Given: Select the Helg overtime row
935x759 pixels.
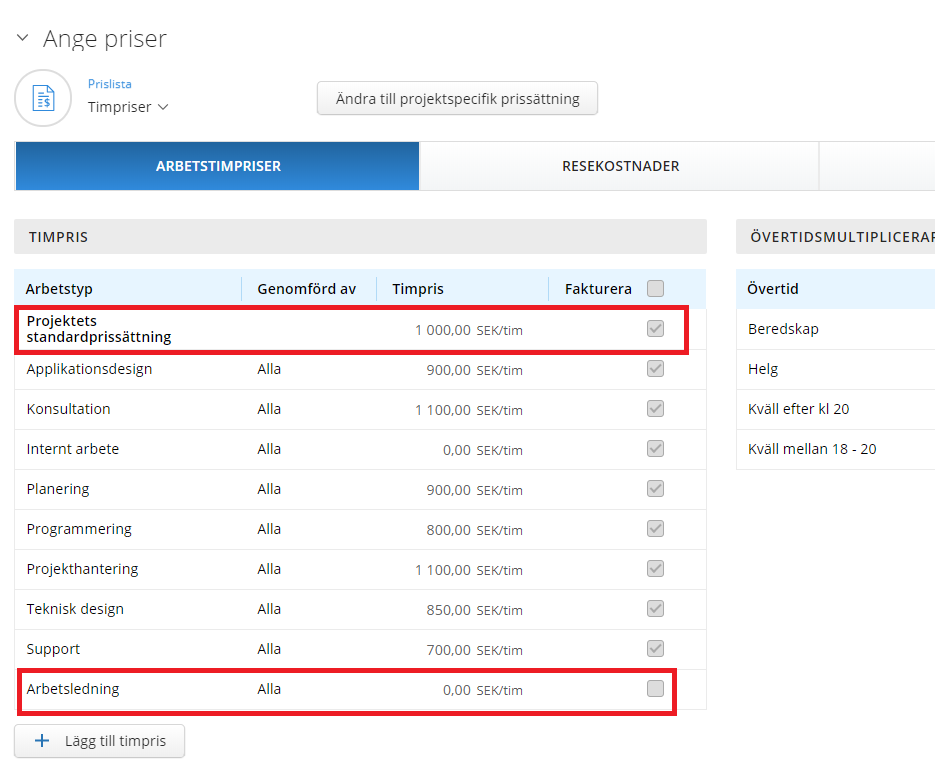Looking at the screenshot, I should pyautogui.click(x=835, y=368).
